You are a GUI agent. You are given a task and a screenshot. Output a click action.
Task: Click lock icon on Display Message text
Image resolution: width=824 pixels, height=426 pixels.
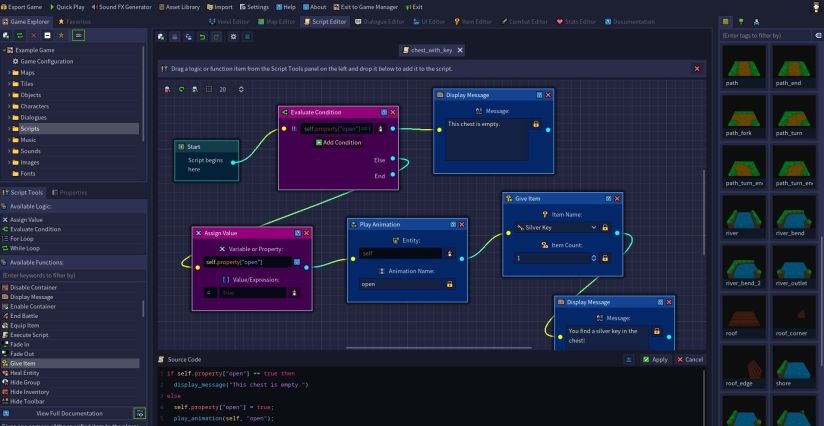(536, 124)
